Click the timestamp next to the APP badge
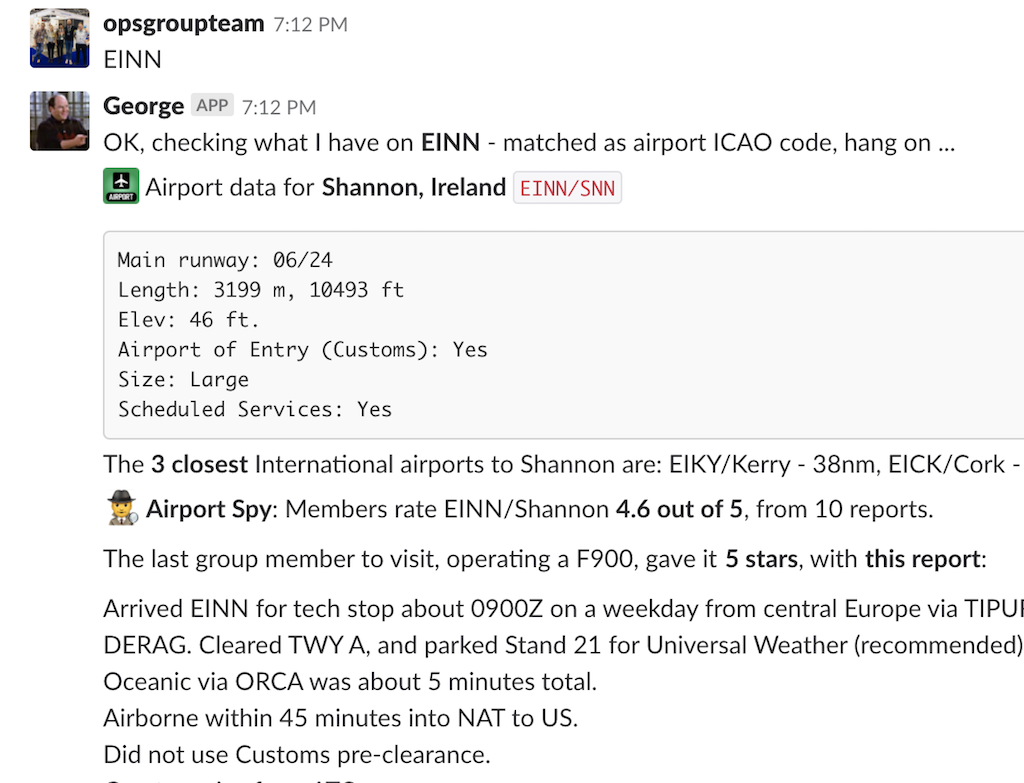Image resolution: width=1024 pixels, height=783 pixels. [279, 107]
